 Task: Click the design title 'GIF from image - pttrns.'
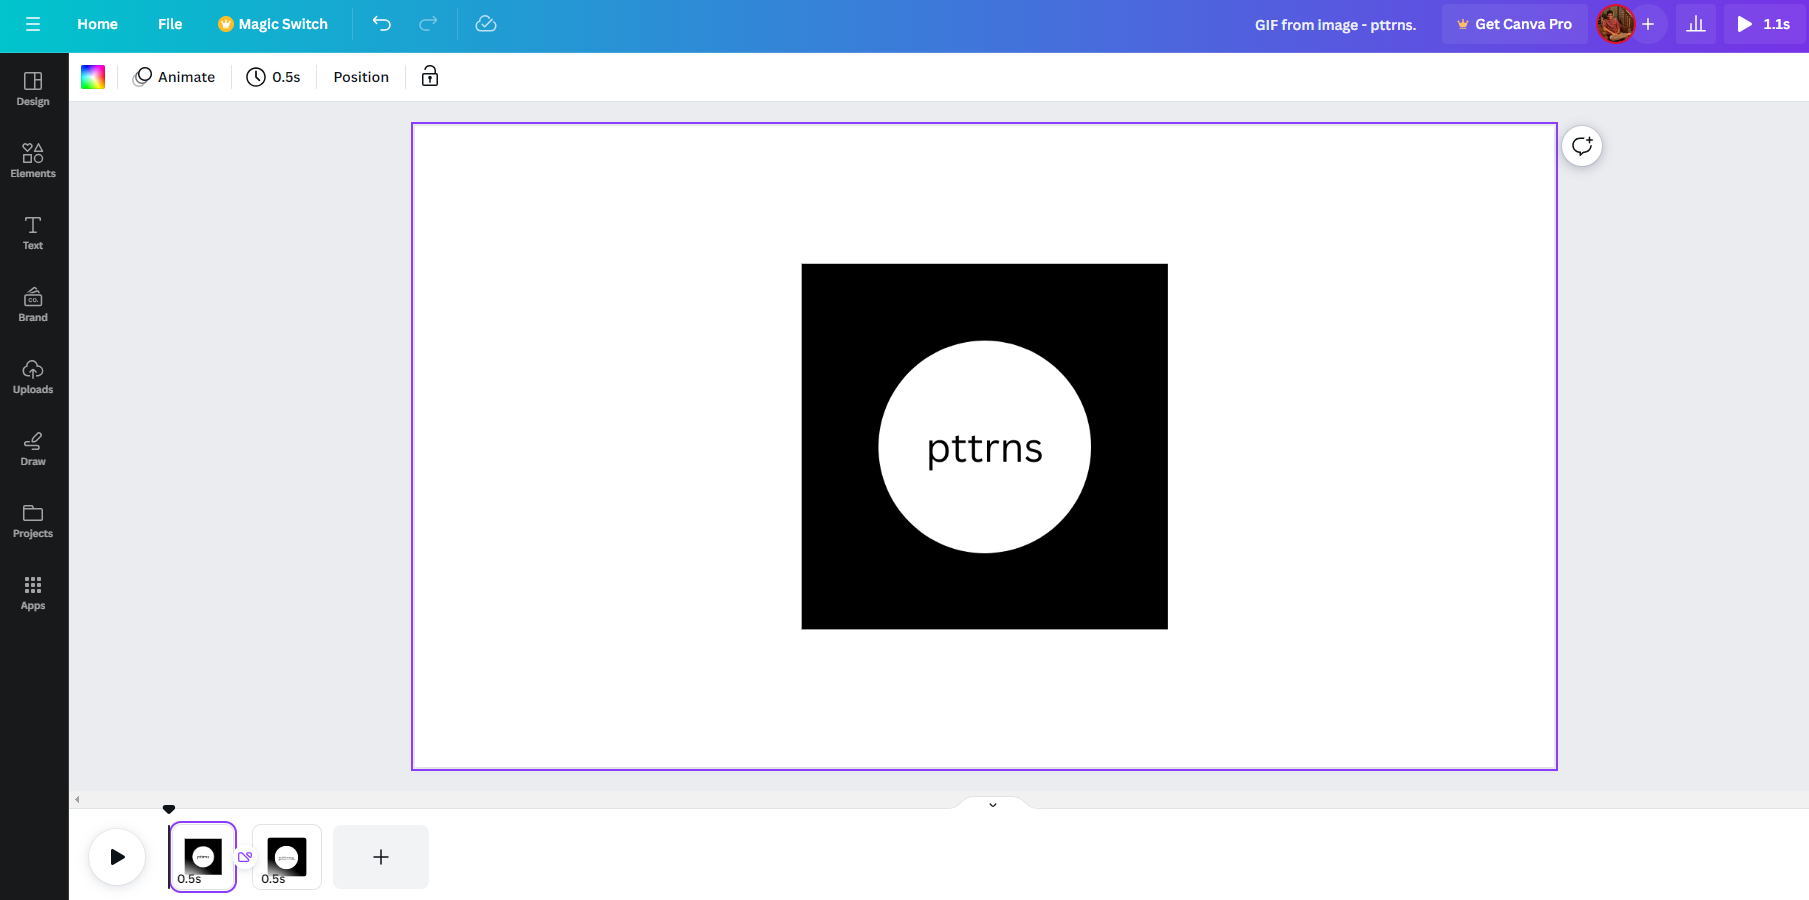(x=1335, y=24)
